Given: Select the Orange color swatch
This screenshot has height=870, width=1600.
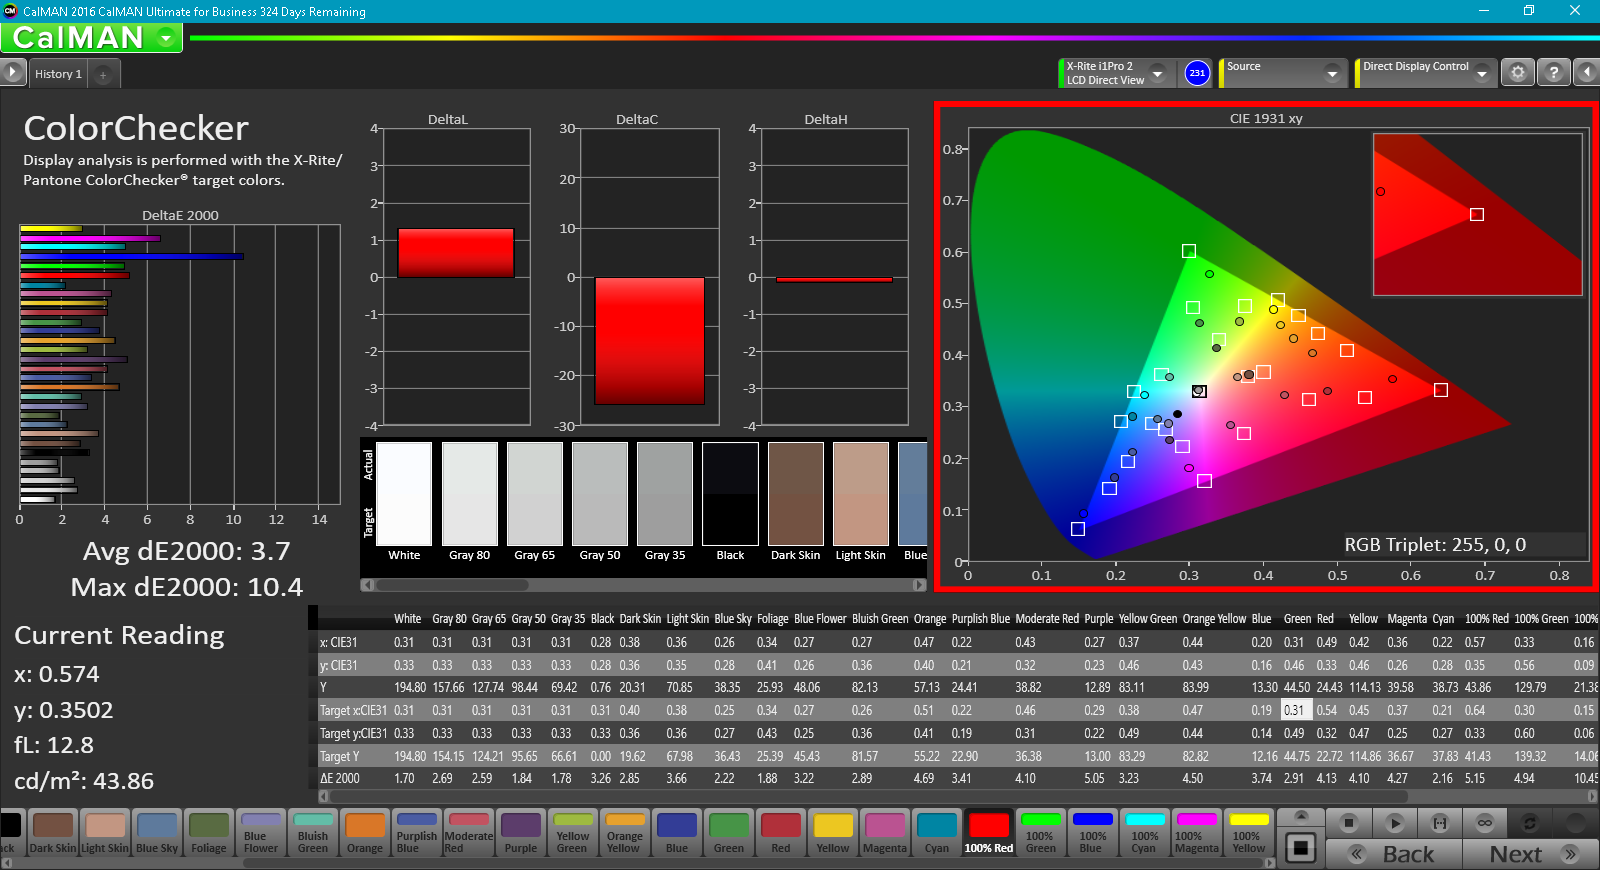Looking at the screenshot, I should click(365, 833).
